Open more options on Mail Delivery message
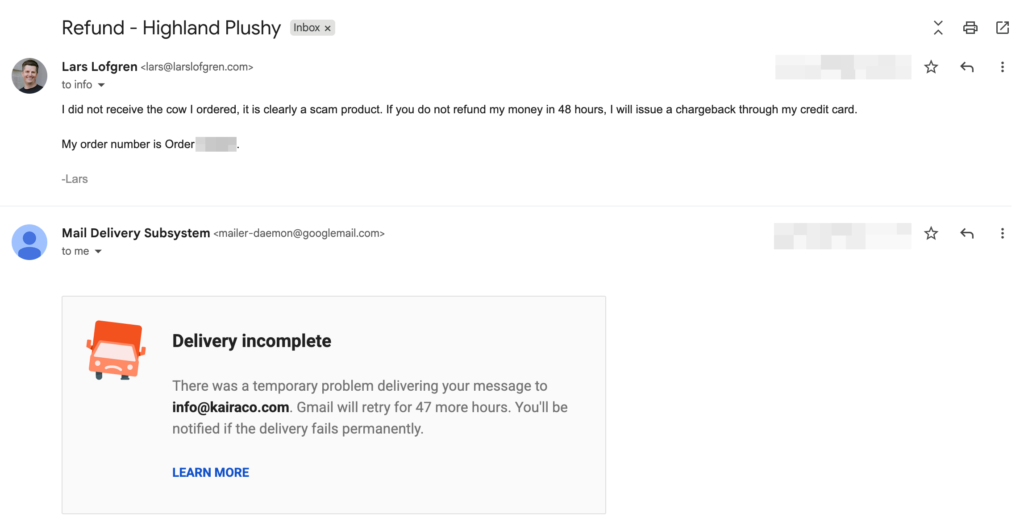1024x529 pixels. (1002, 233)
